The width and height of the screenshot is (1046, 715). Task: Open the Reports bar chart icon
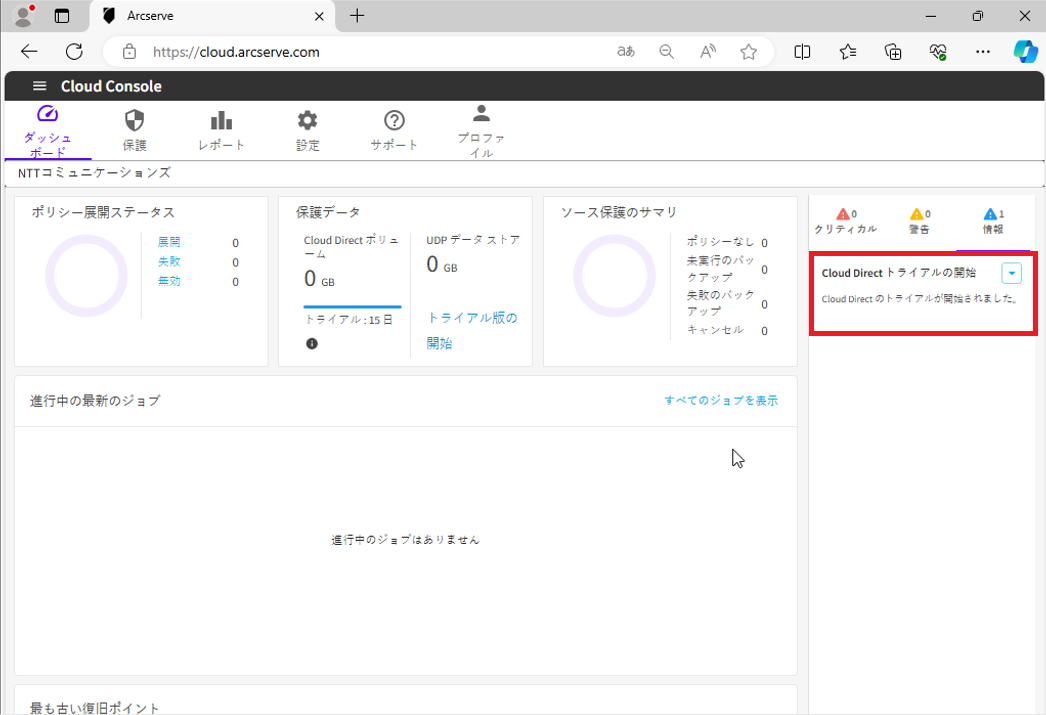click(221, 121)
